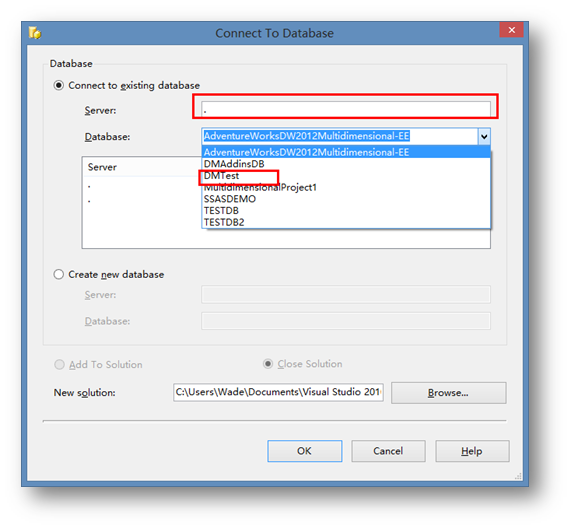The height and width of the screenshot is (529, 571).
Task: Click the dialog resize grip corner
Action: [519, 476]
